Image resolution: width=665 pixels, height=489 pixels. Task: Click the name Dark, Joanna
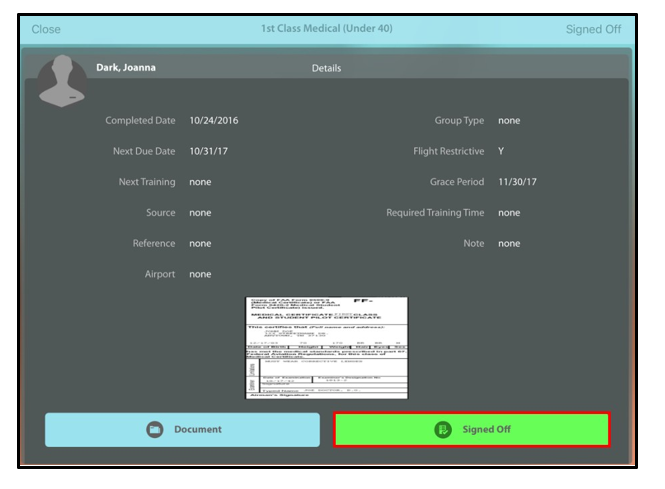(x=126, y=68)
